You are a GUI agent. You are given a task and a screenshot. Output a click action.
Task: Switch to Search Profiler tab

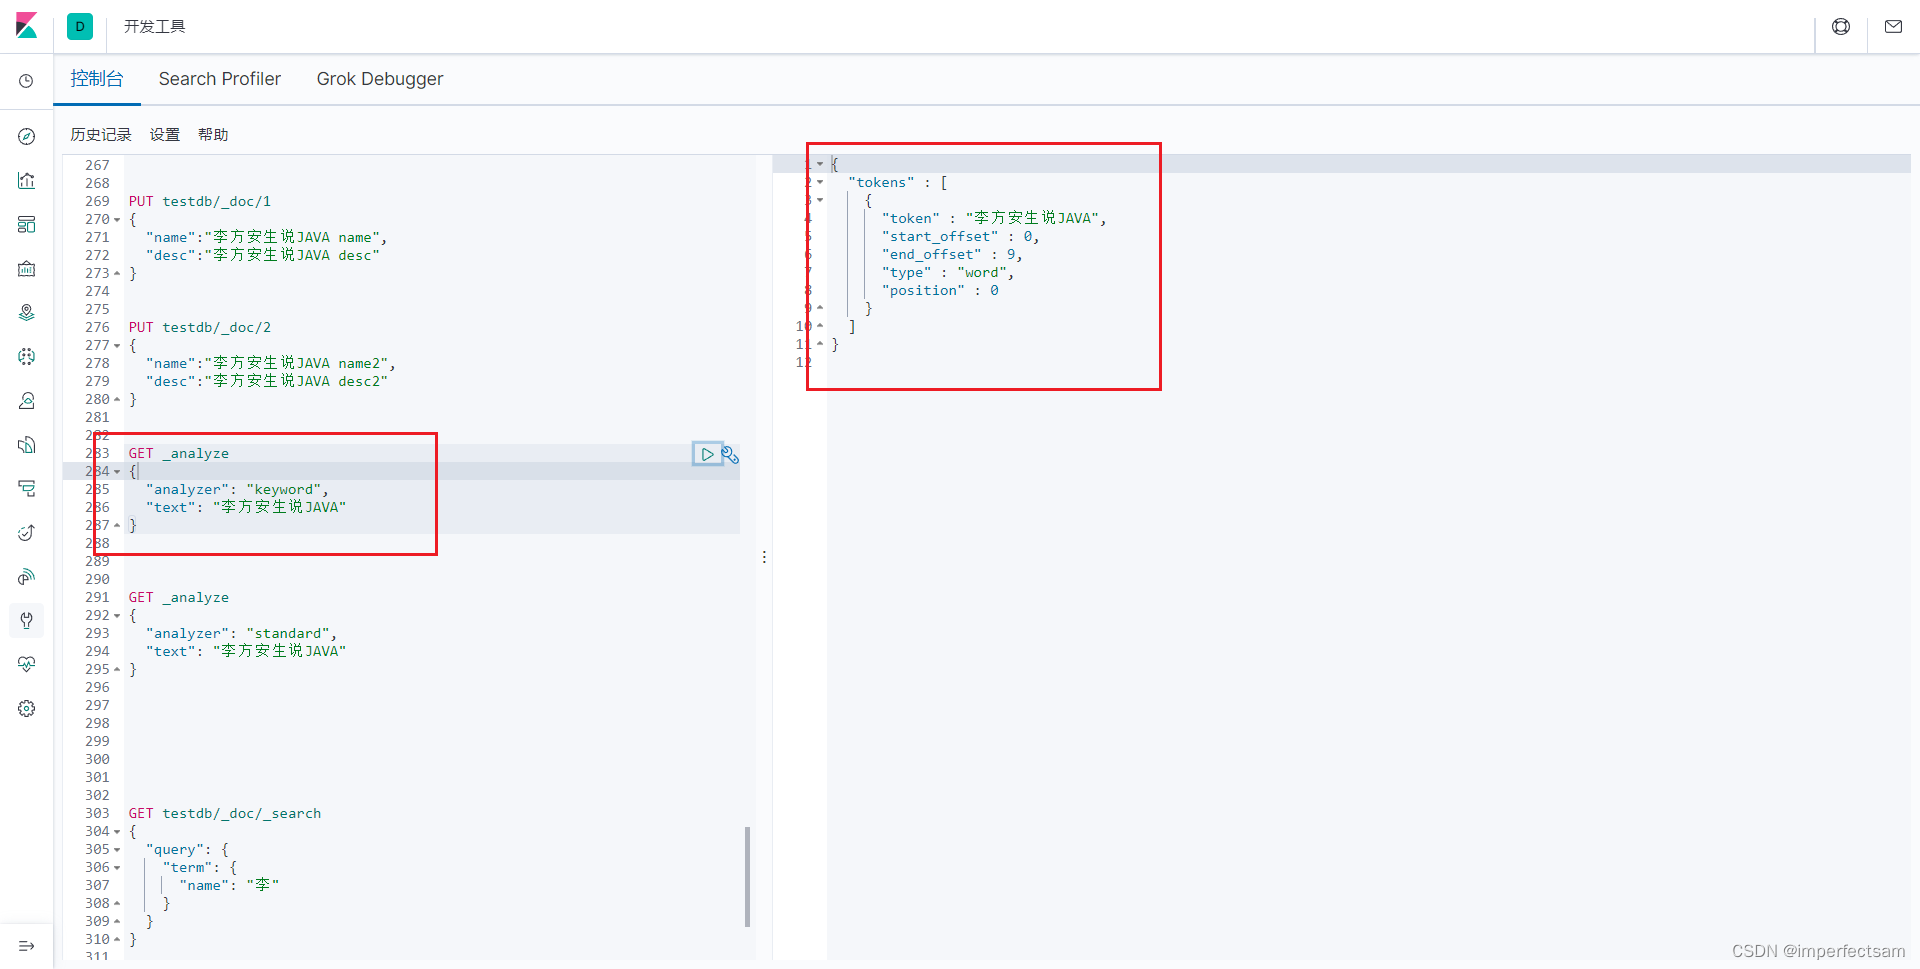point(220,79)
